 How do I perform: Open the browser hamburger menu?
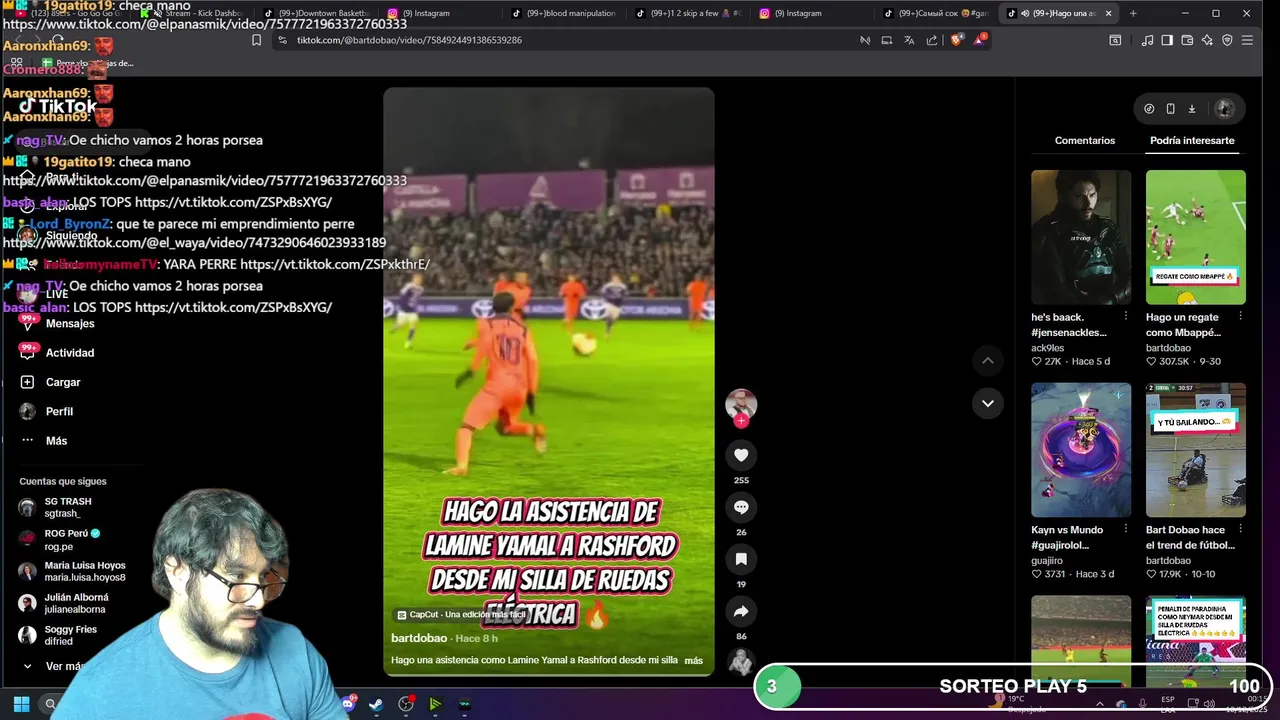tap(1247, 40)
